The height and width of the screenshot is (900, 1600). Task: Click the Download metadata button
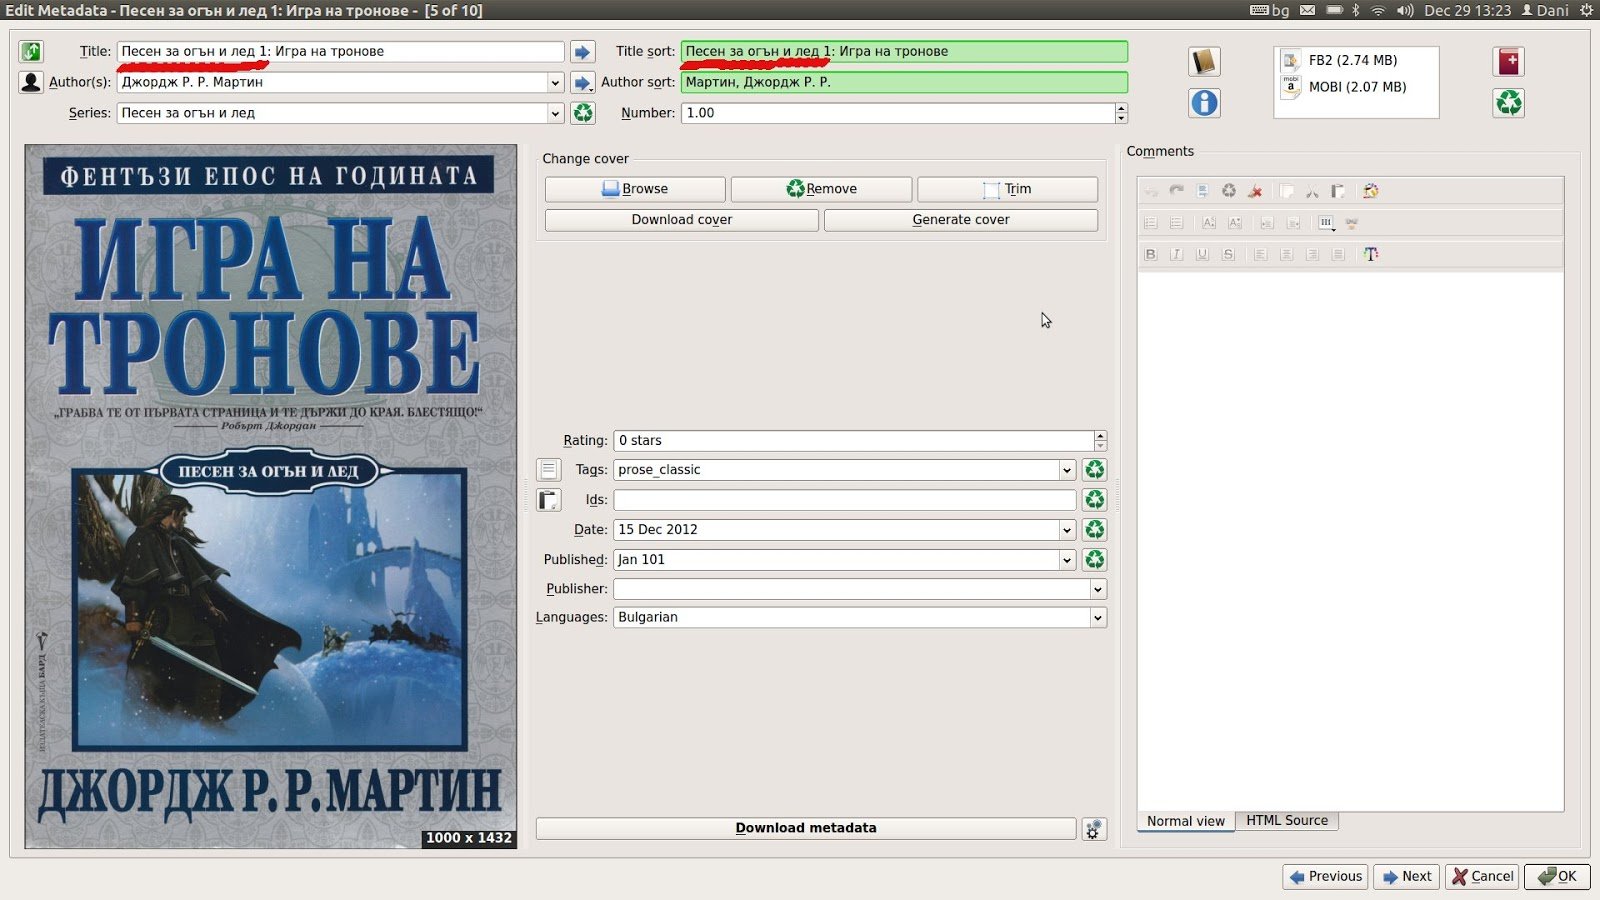805,828
